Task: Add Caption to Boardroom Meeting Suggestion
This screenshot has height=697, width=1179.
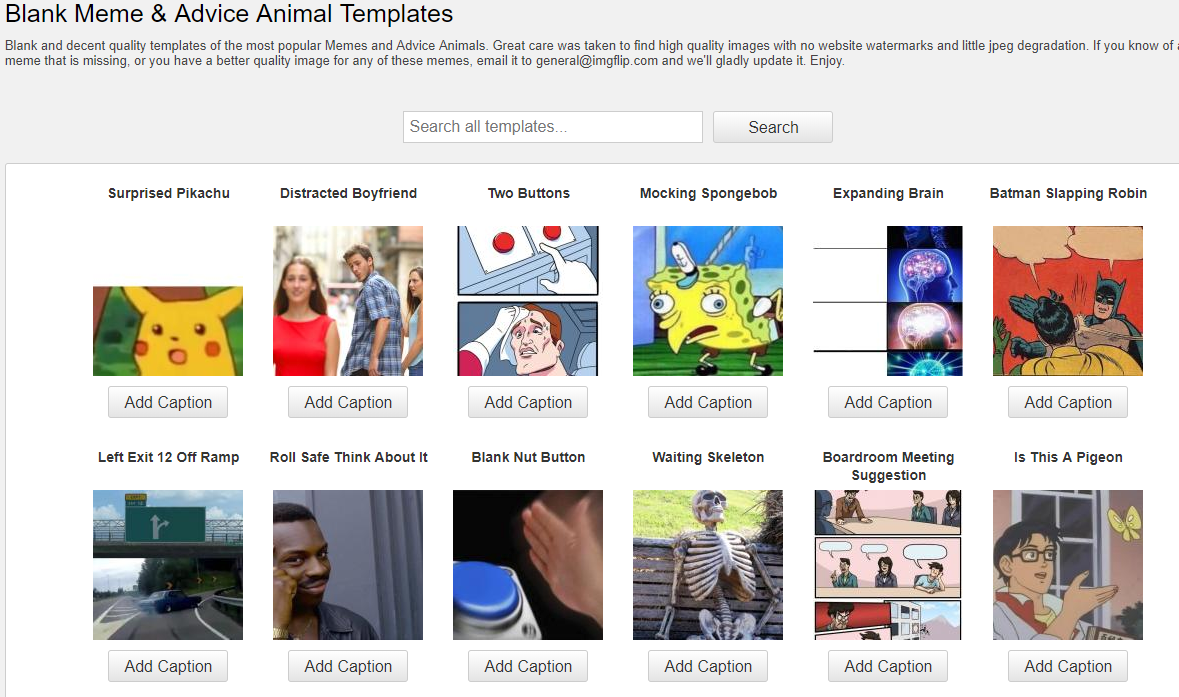Action: coord(888,666)
